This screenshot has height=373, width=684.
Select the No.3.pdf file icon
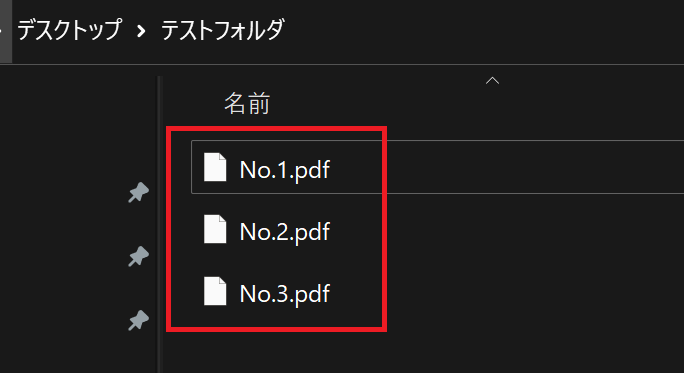tap(215, 291)
